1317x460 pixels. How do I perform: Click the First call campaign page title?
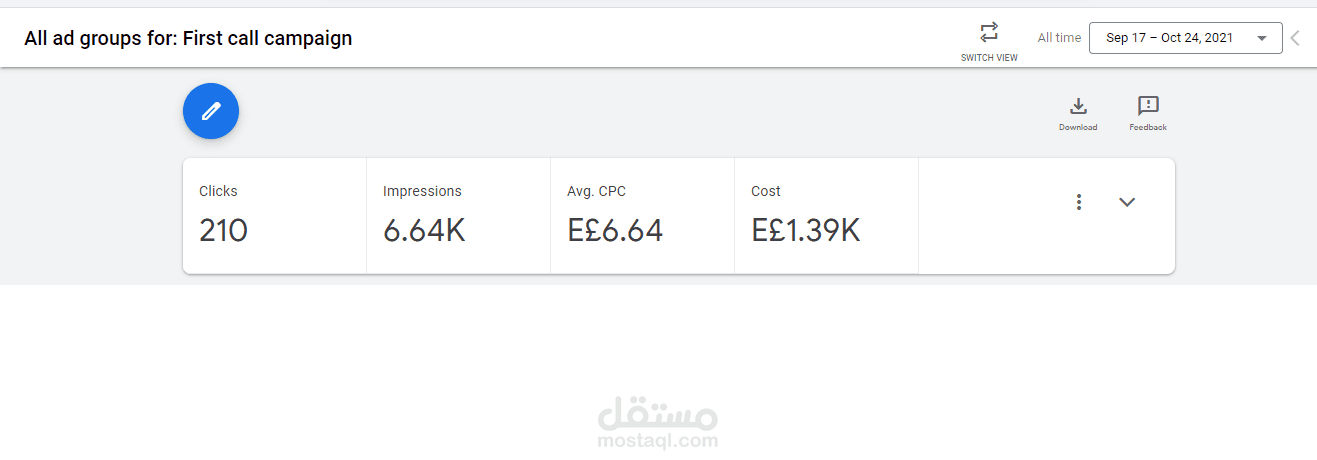(x=188, y=39)
